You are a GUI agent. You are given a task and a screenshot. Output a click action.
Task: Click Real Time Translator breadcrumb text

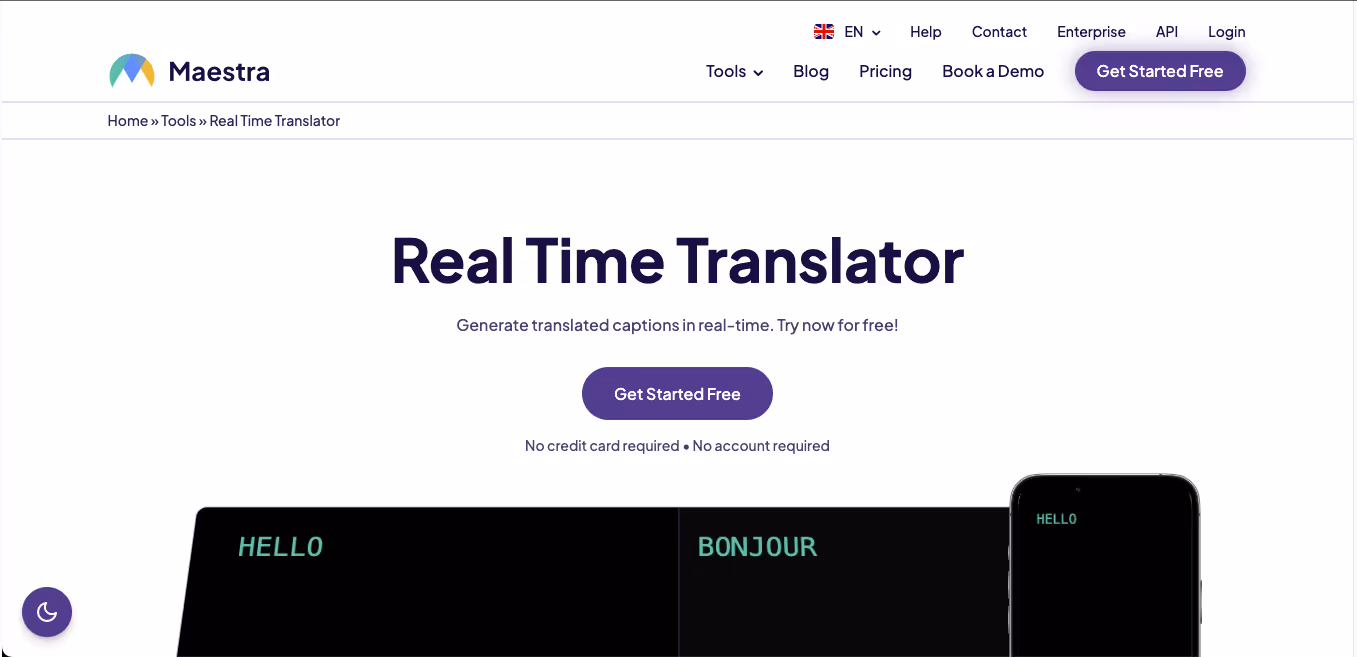pos(275,121)
